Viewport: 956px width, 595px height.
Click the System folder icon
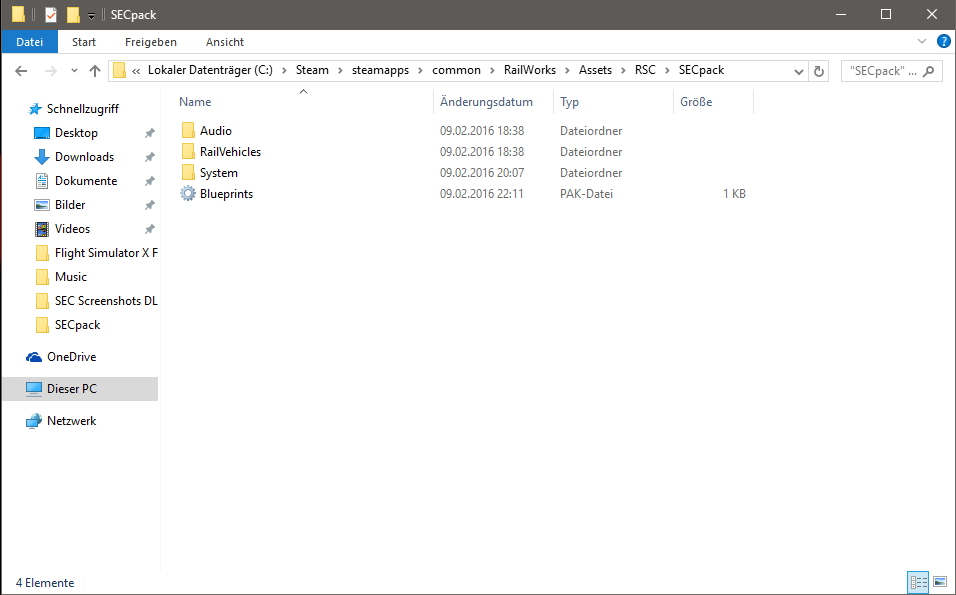click(x=188, y=173)
